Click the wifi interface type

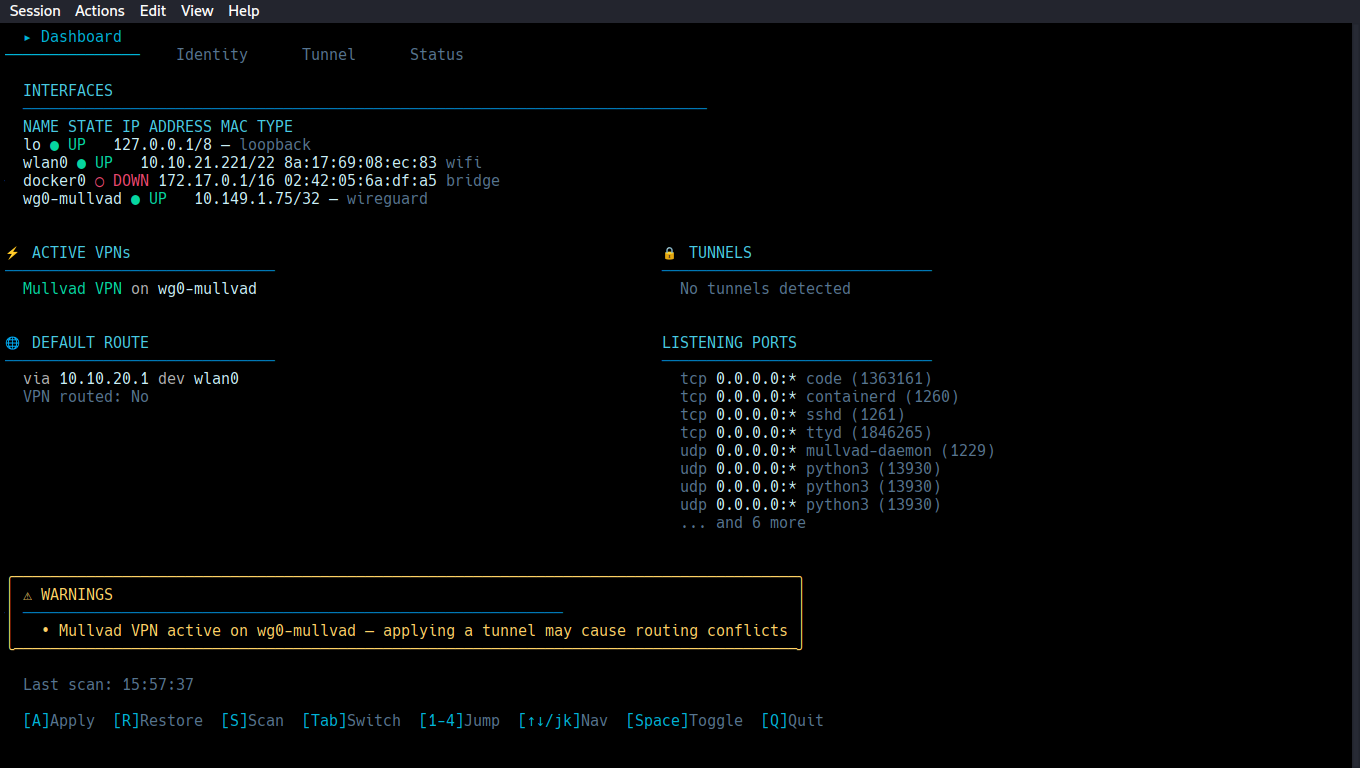464,163
